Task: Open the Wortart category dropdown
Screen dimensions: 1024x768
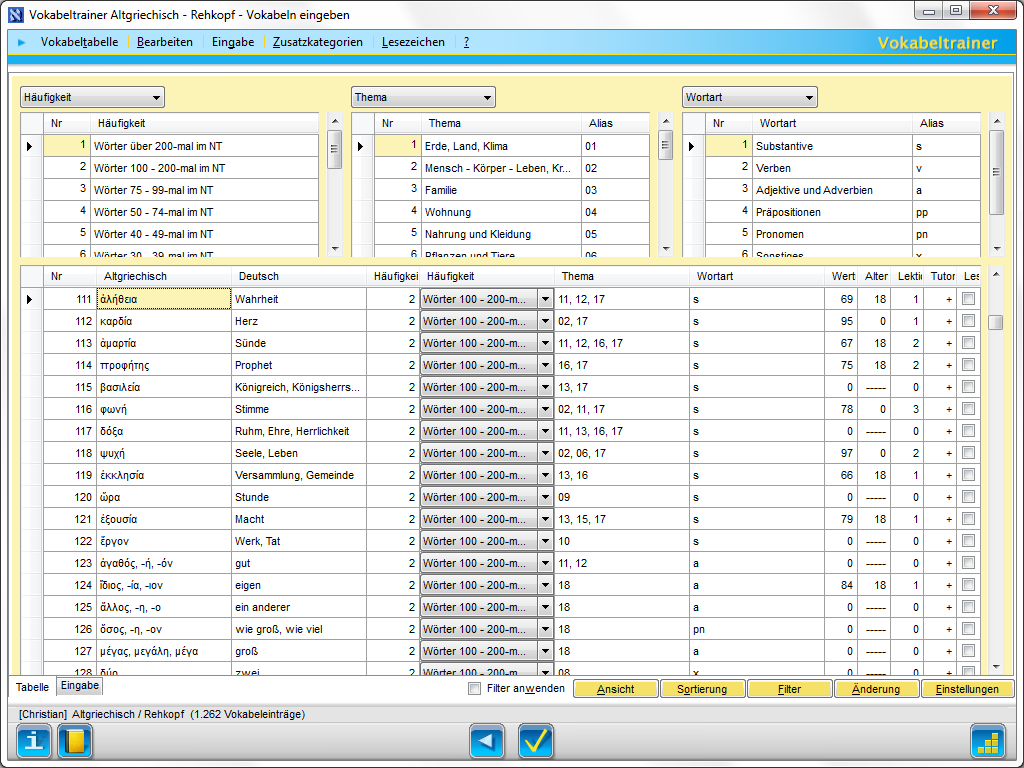Action: 750,97
